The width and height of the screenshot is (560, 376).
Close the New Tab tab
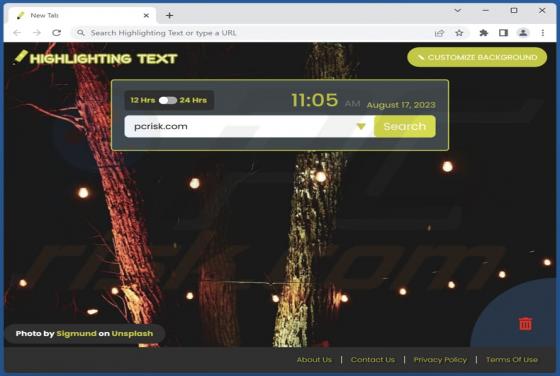click(146, 15)
